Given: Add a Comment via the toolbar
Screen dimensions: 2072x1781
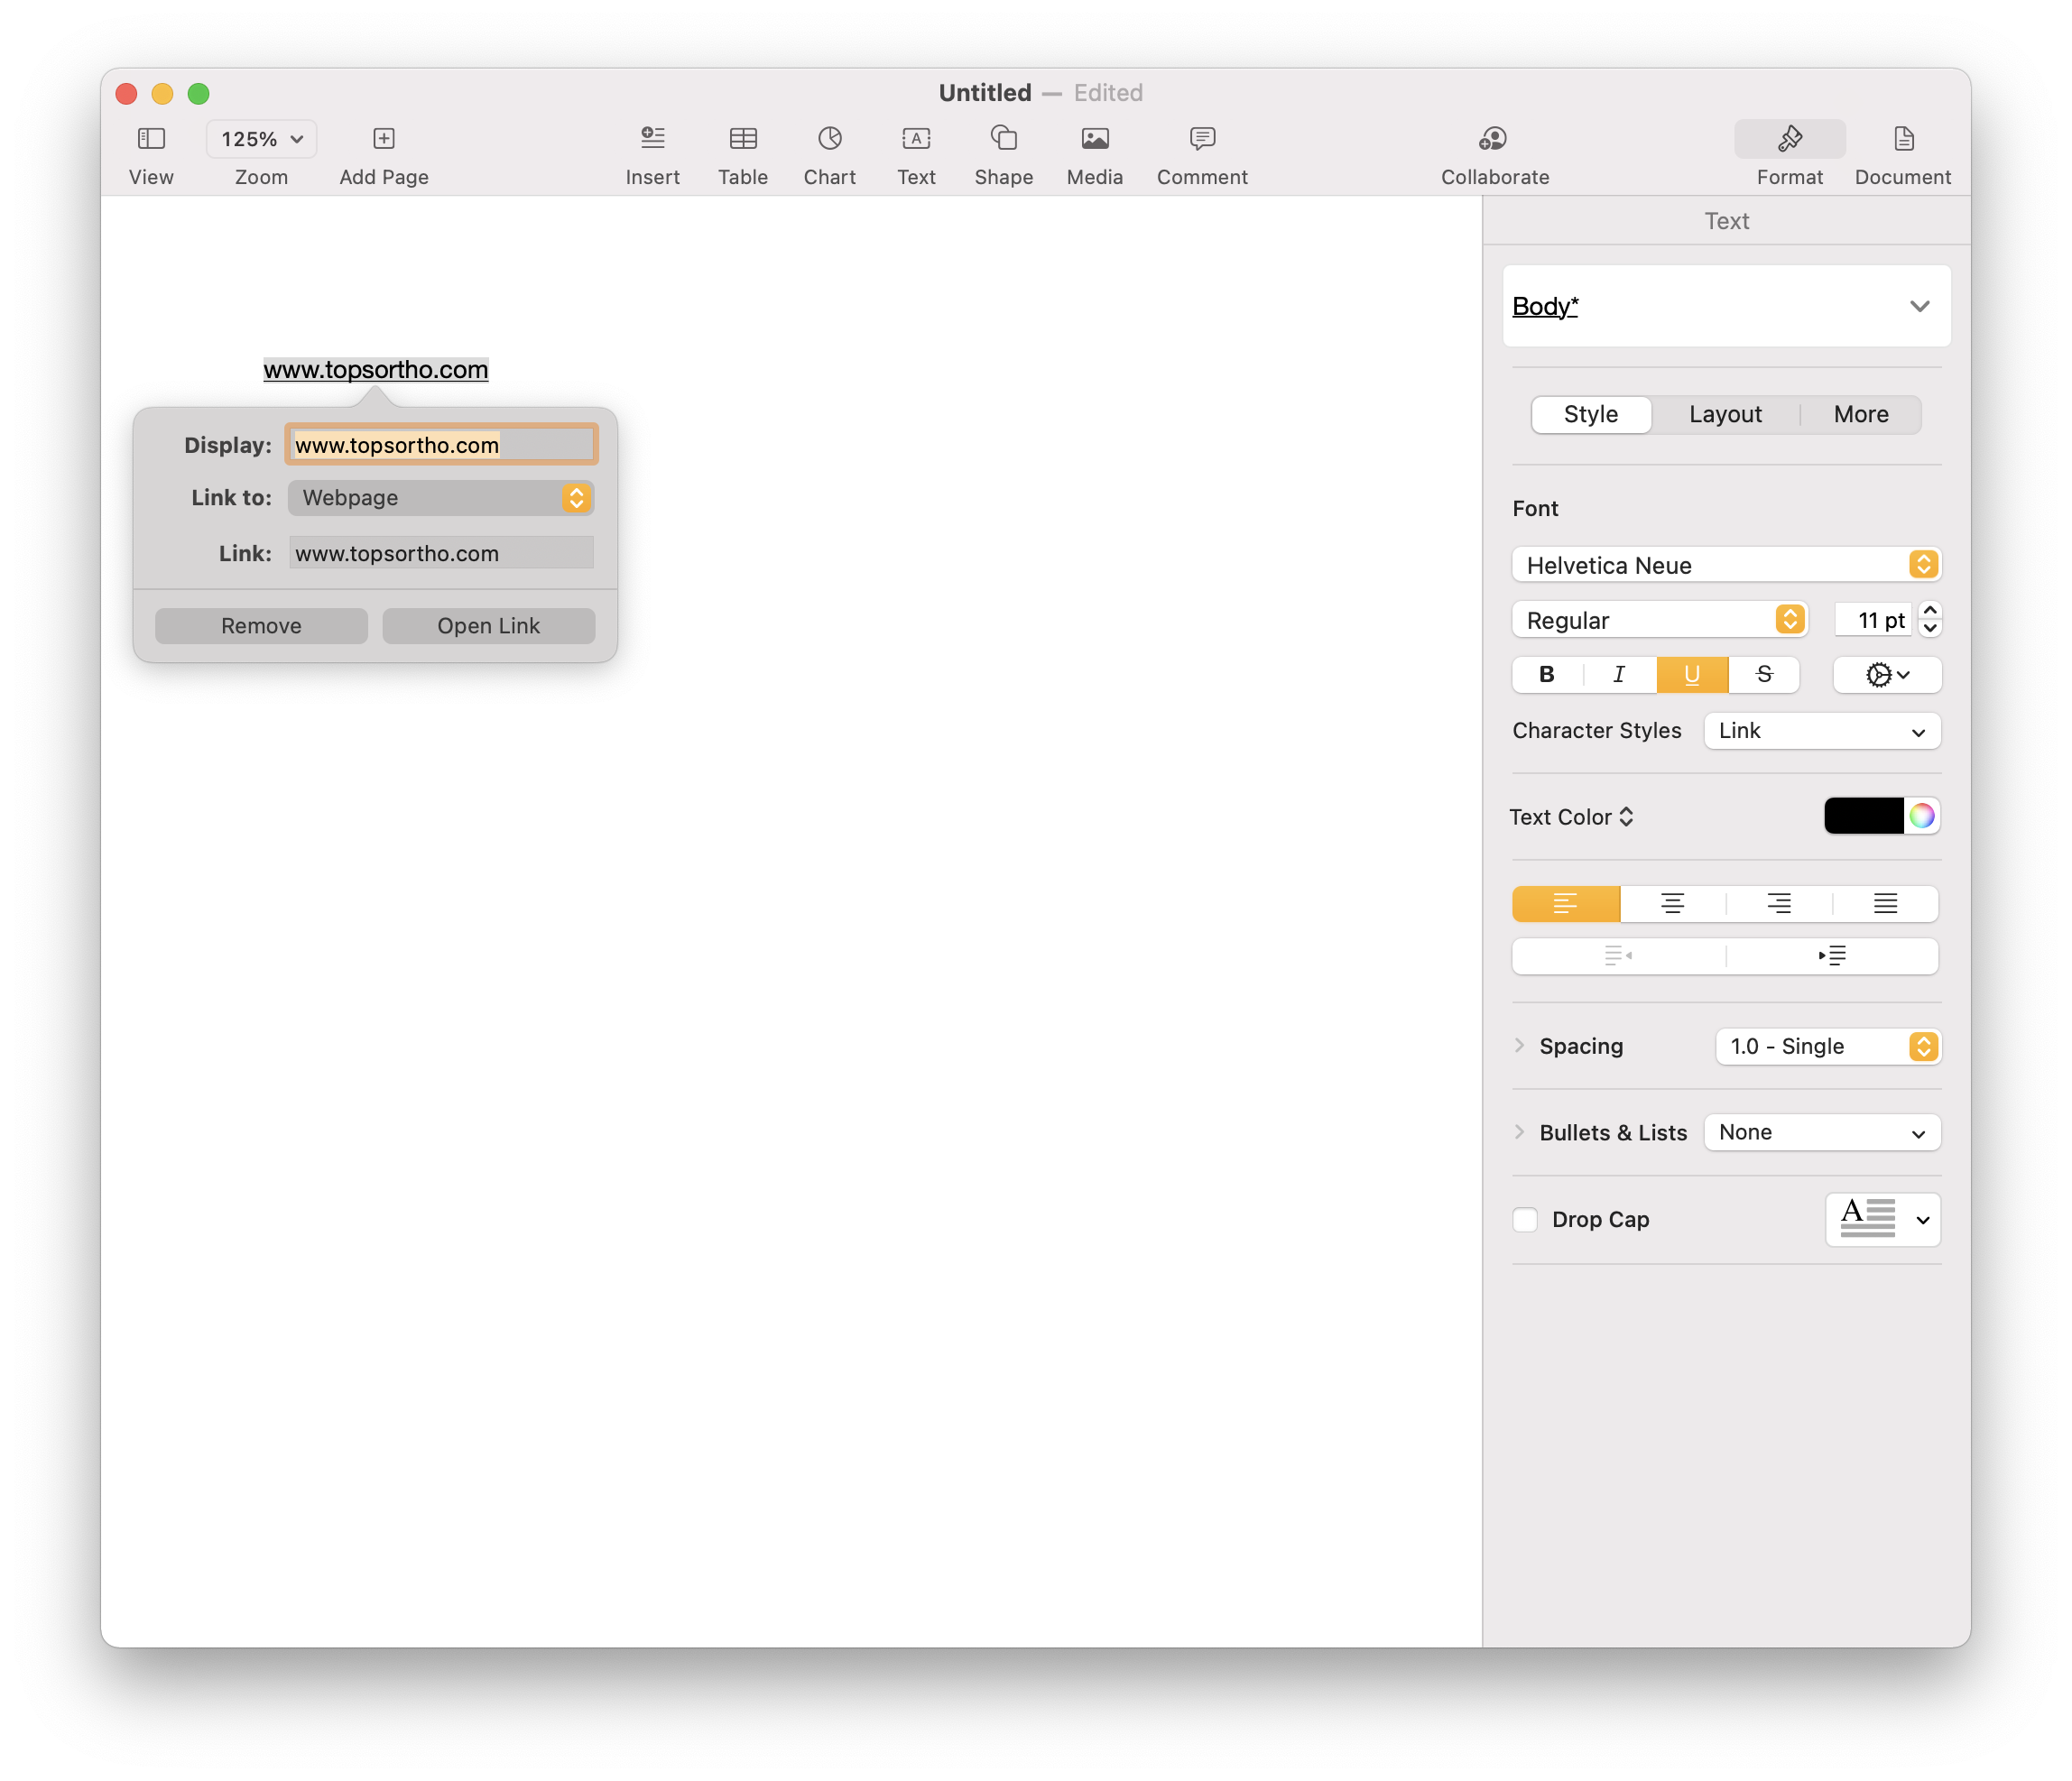Looking at the screenshot, I should [1201, 138].
